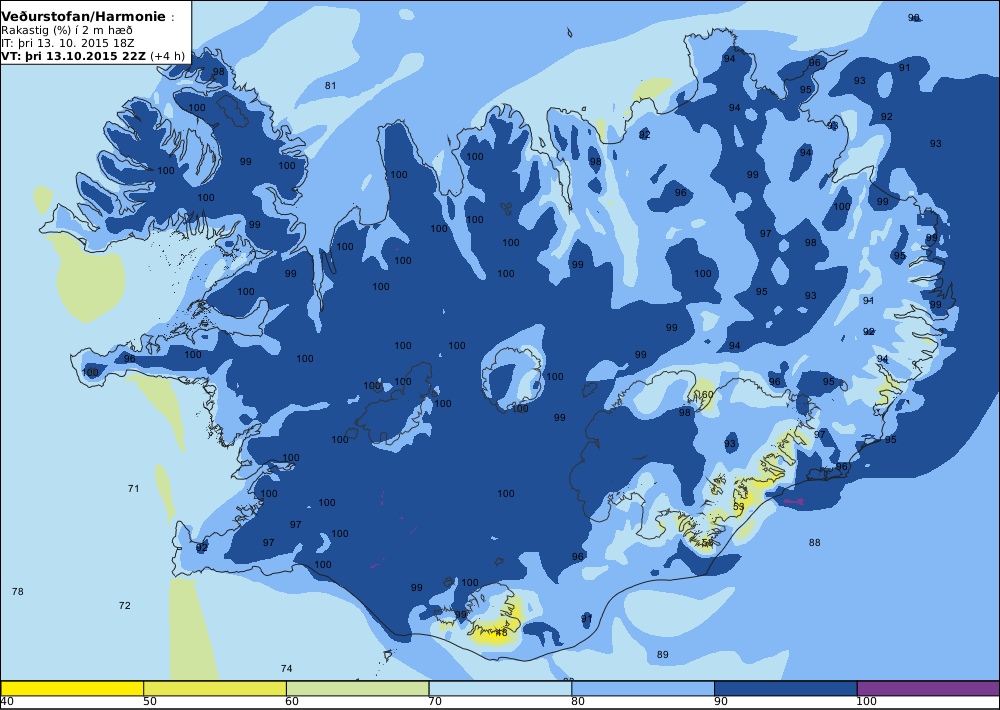The height and width of the screenshot is (710, 1000).
Task: Click the 'Rakastig (%) í 2 m hæð' line
Action: click(67, 30)
